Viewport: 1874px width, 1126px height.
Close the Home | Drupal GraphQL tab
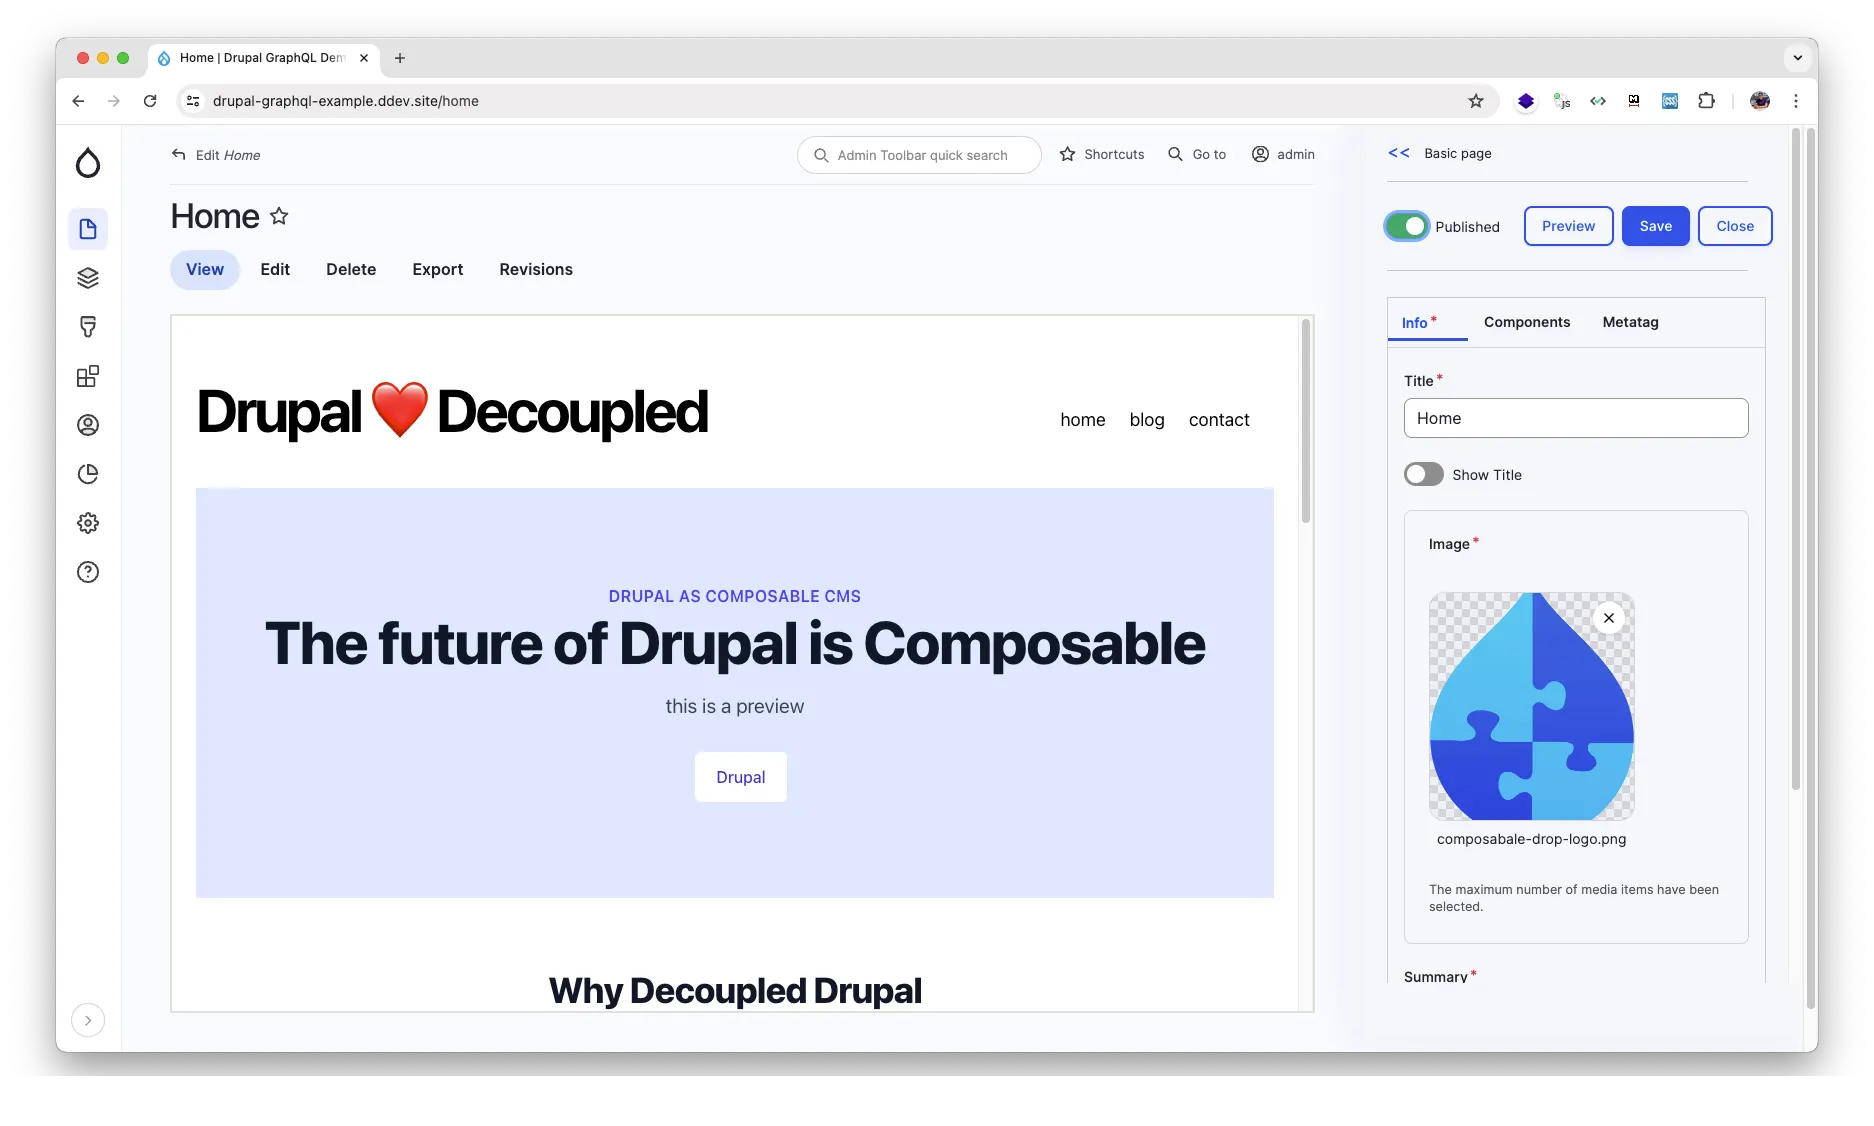tap(364, 58)
